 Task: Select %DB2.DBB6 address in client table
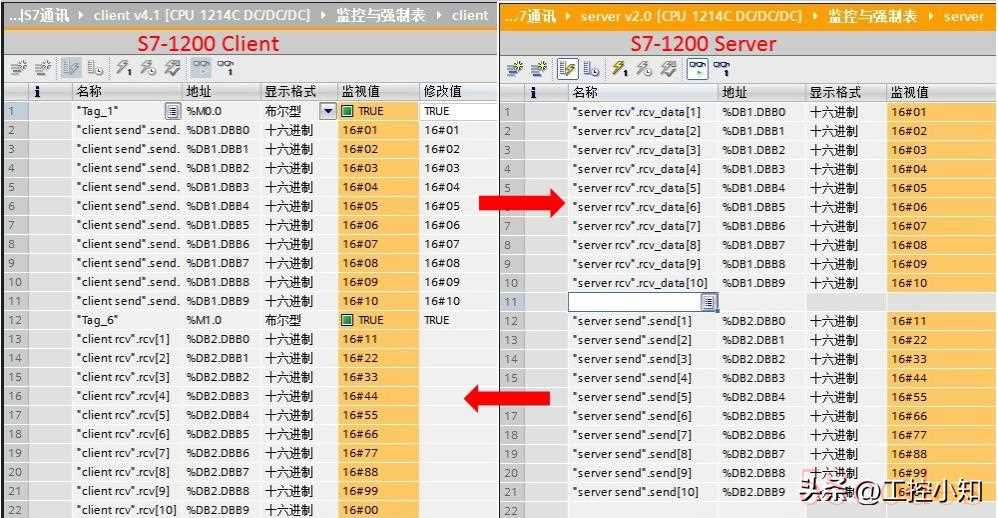point(222,453)
